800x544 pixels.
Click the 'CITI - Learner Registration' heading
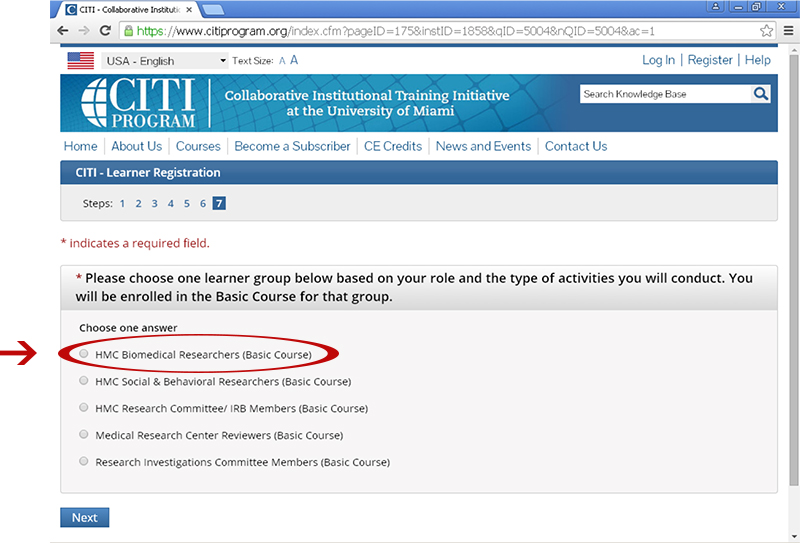[148, 172]
